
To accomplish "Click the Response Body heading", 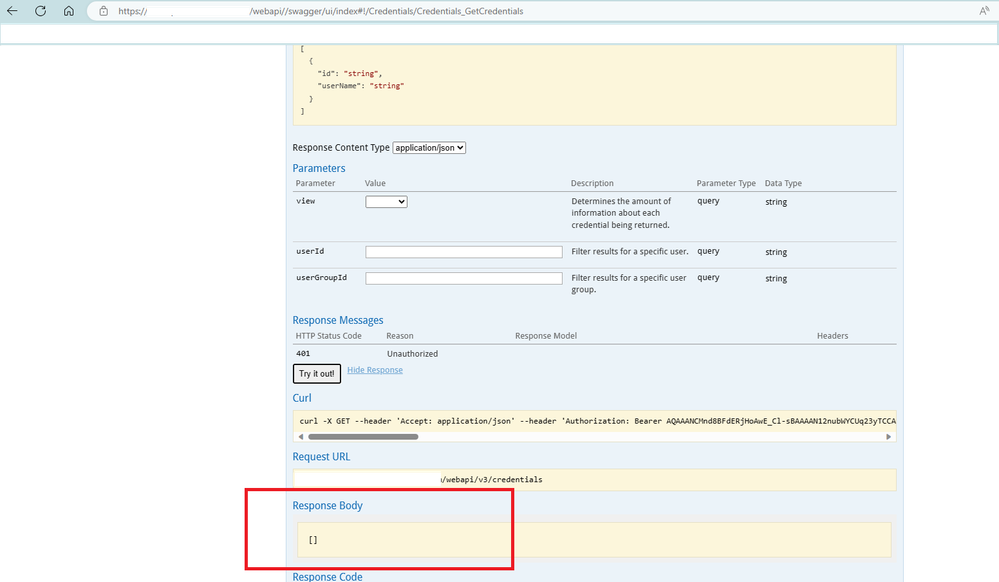I will pos(327,506).
